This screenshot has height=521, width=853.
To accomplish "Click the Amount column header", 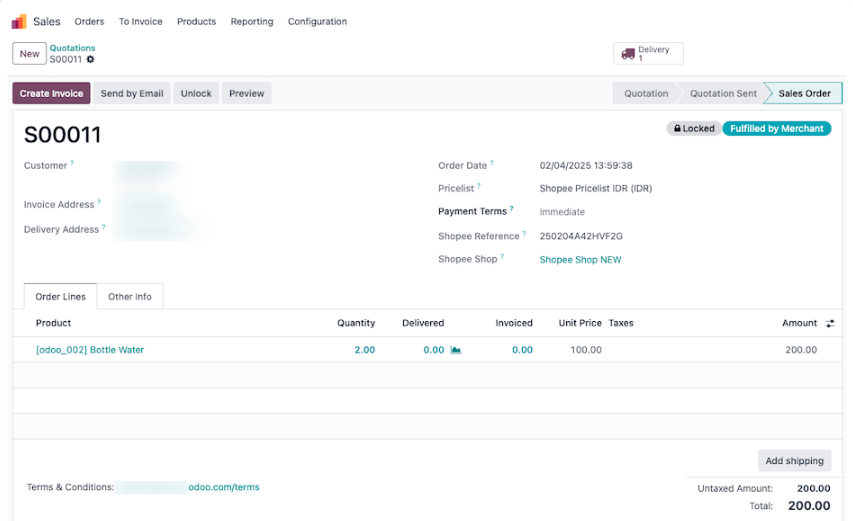I will tap(799, 323).
